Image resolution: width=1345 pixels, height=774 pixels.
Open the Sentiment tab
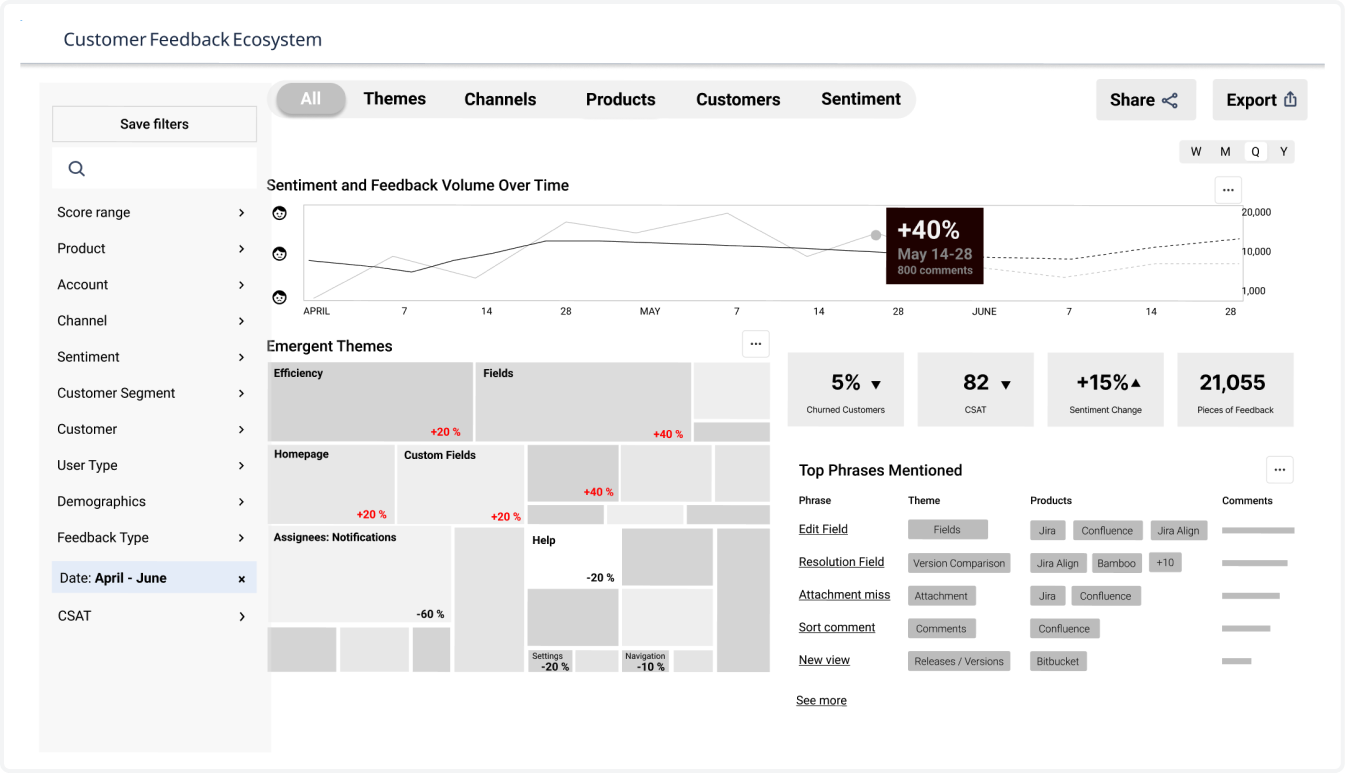[860, 99]
